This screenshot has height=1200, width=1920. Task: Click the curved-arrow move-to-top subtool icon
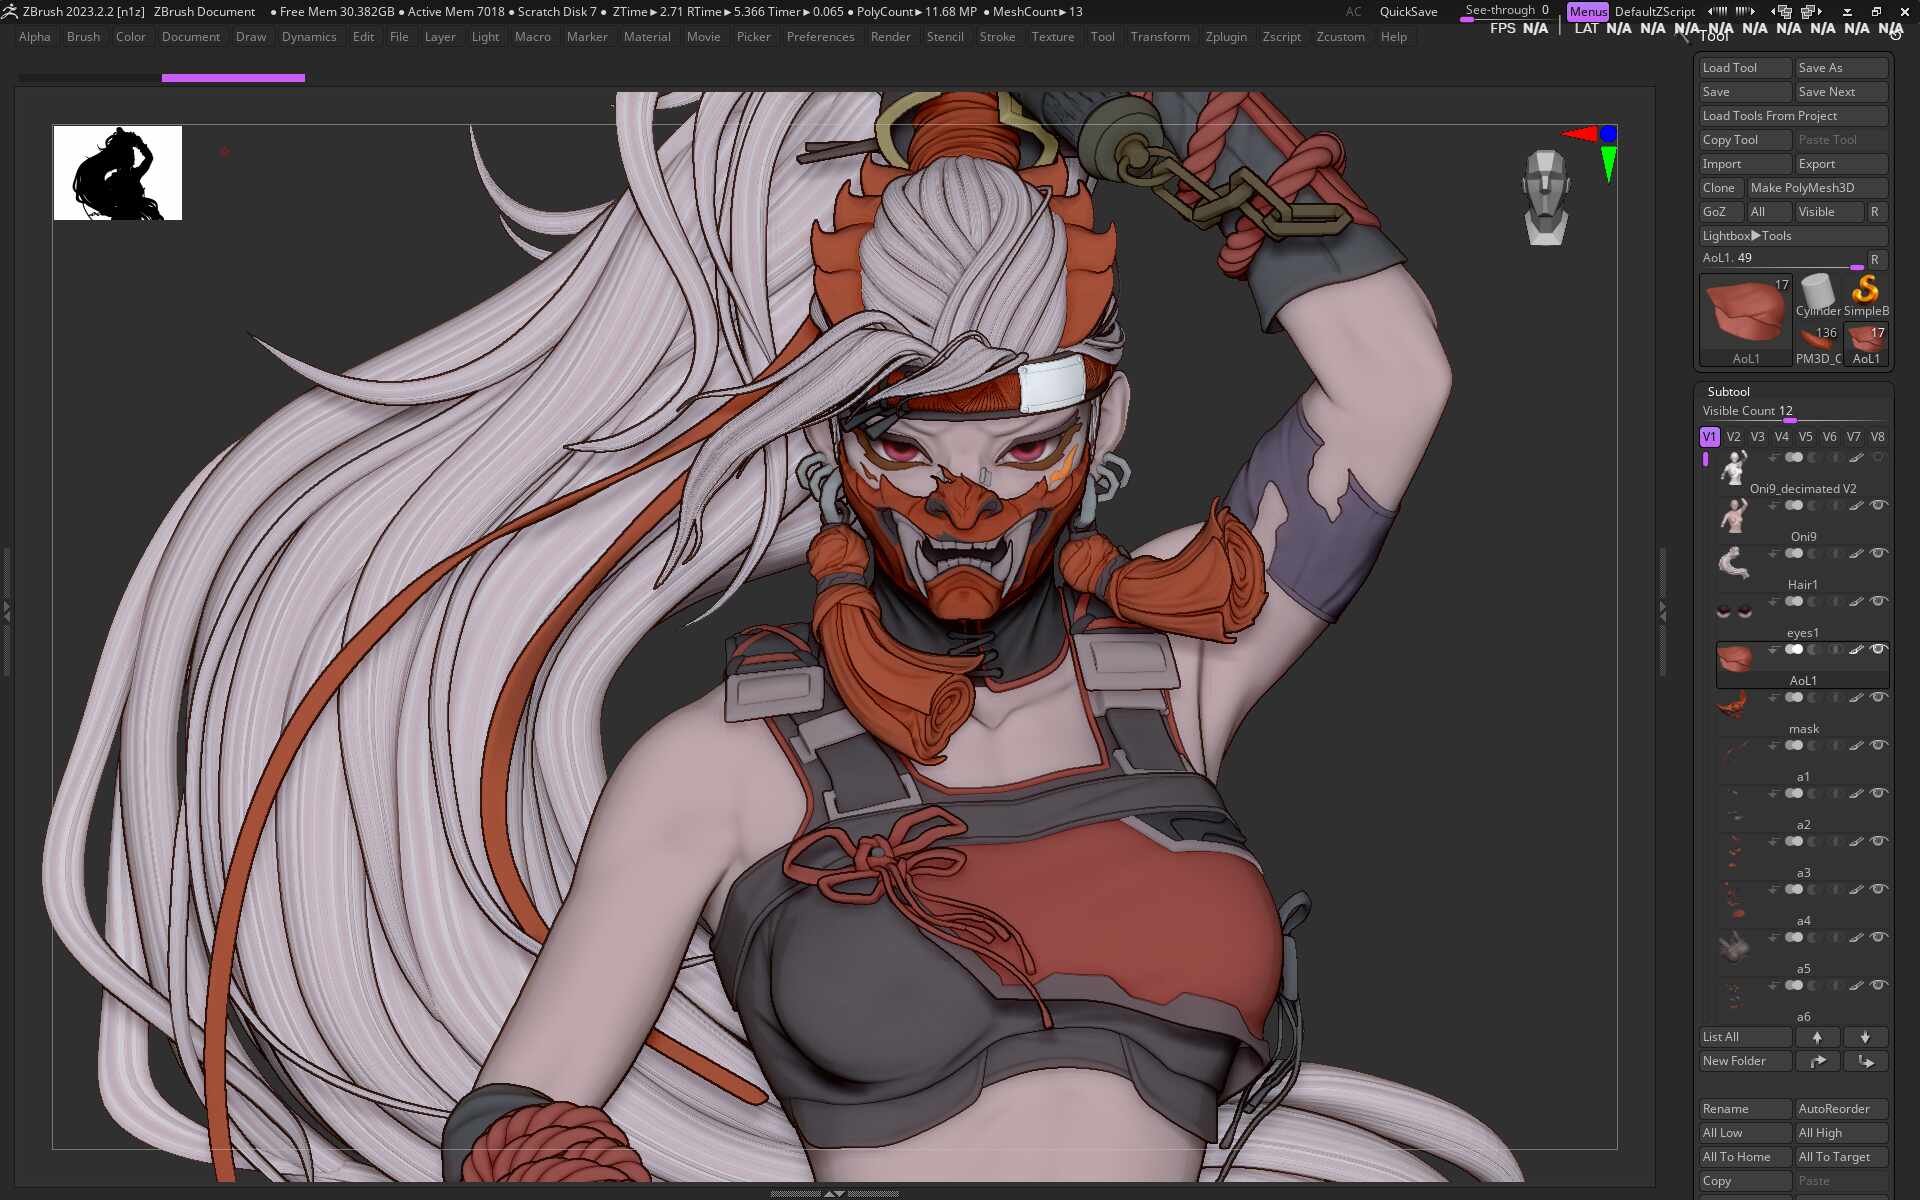click(x=1817, y=1061)
